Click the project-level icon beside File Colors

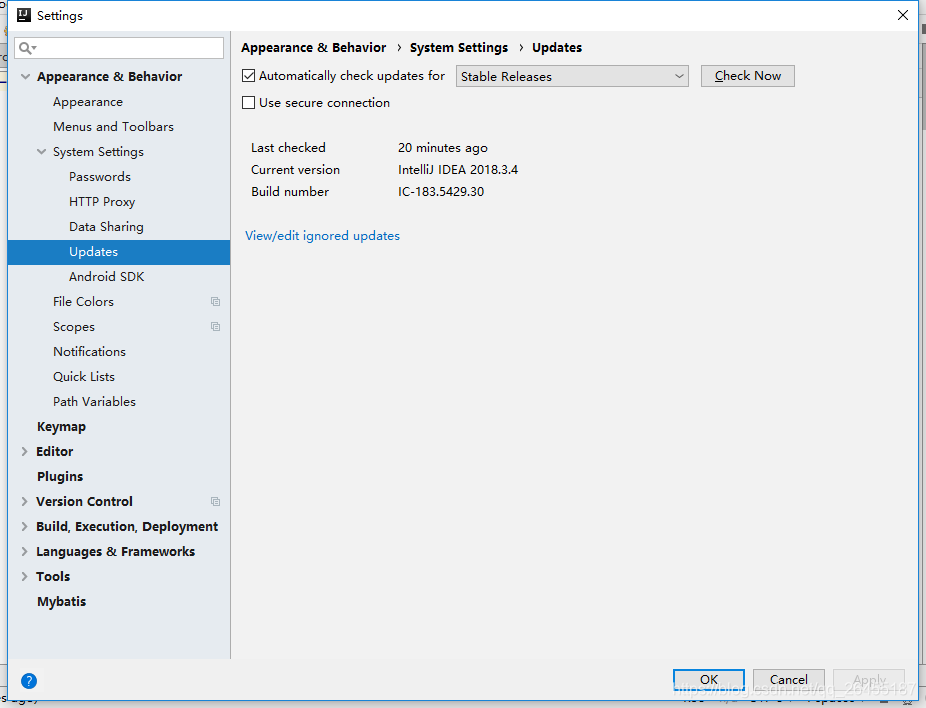tap(216, 302)
